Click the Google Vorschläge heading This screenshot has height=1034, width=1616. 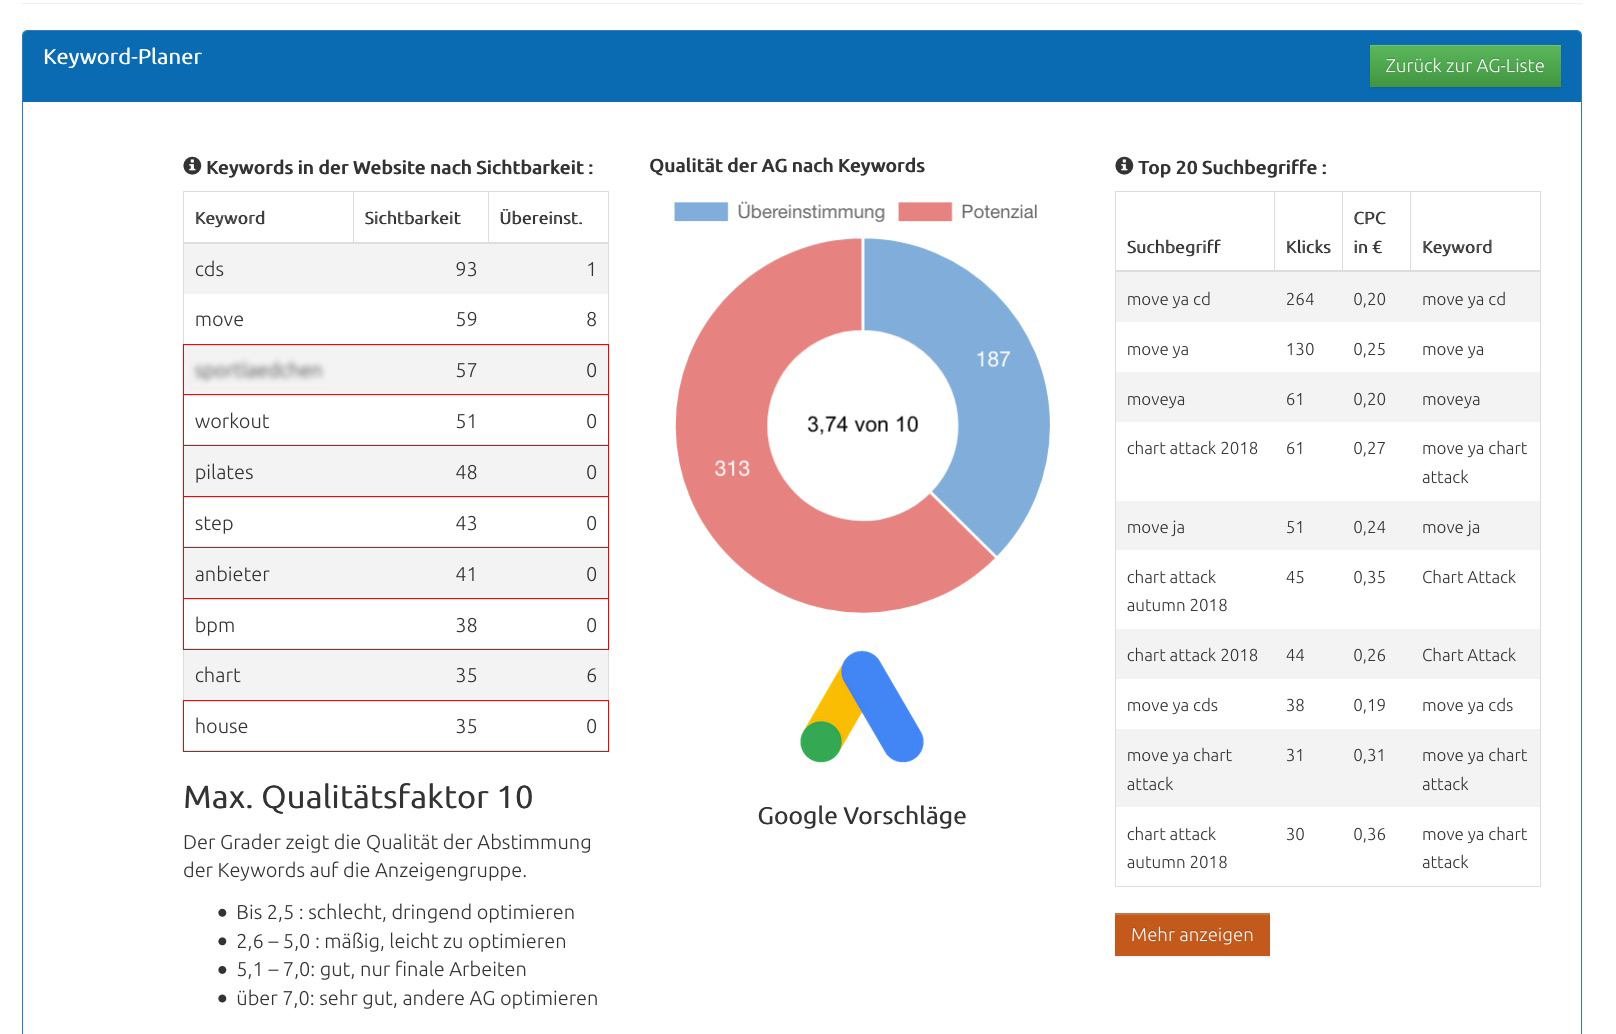coord(862,816)
